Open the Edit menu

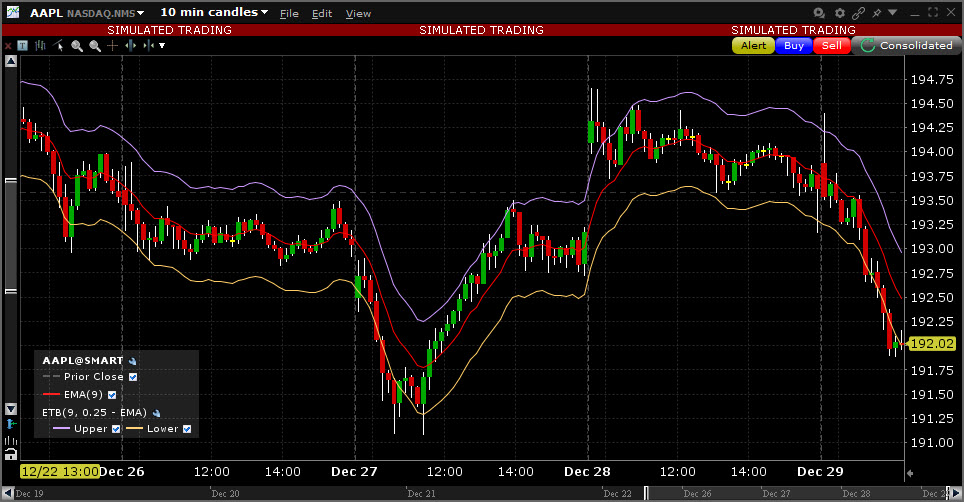(322, 14)
